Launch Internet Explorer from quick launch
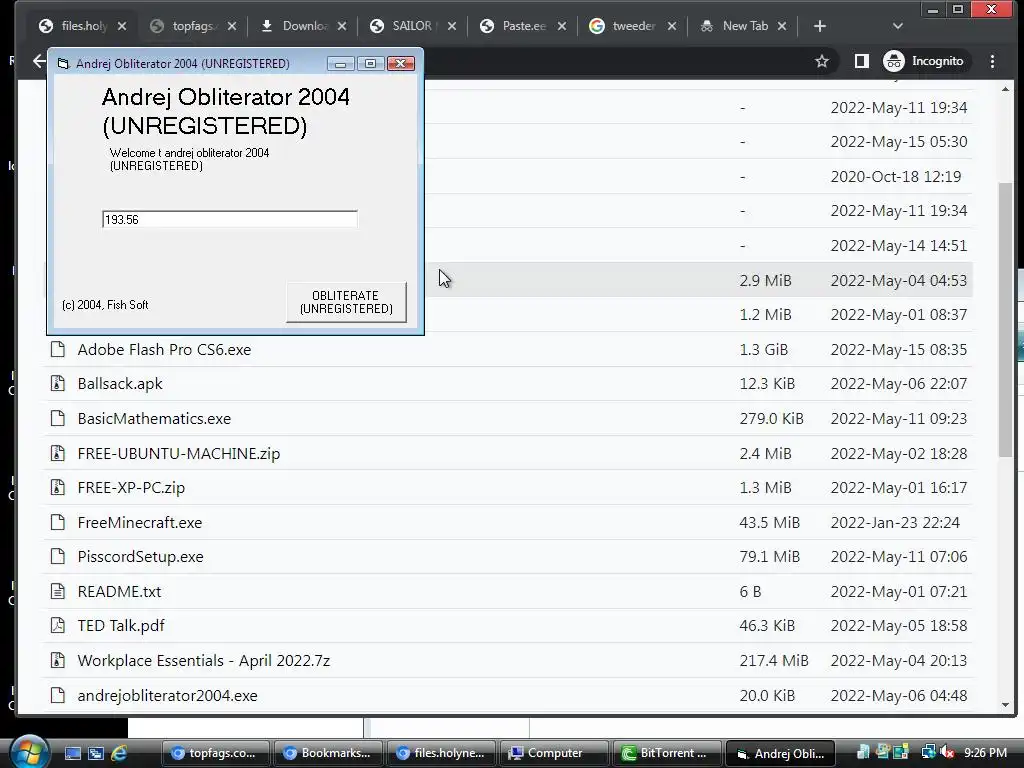 [119, 753]
